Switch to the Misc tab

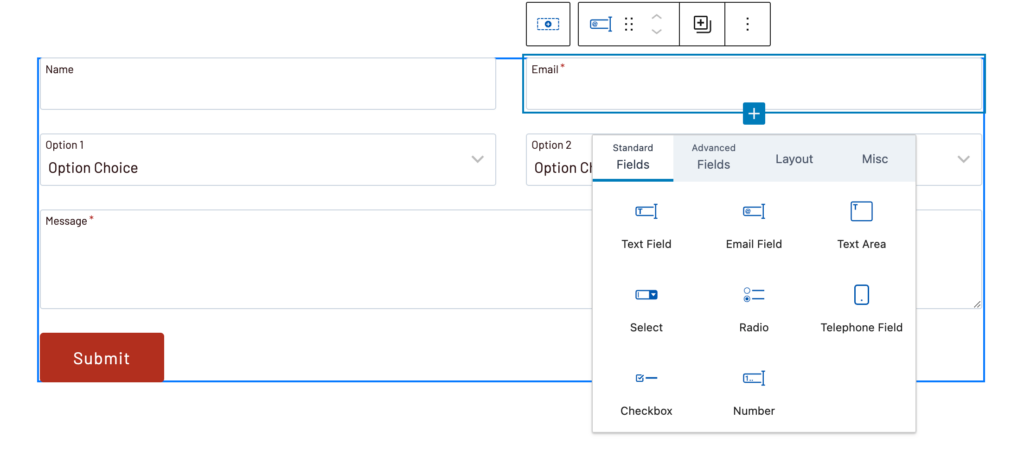click(x=875, y=159)
